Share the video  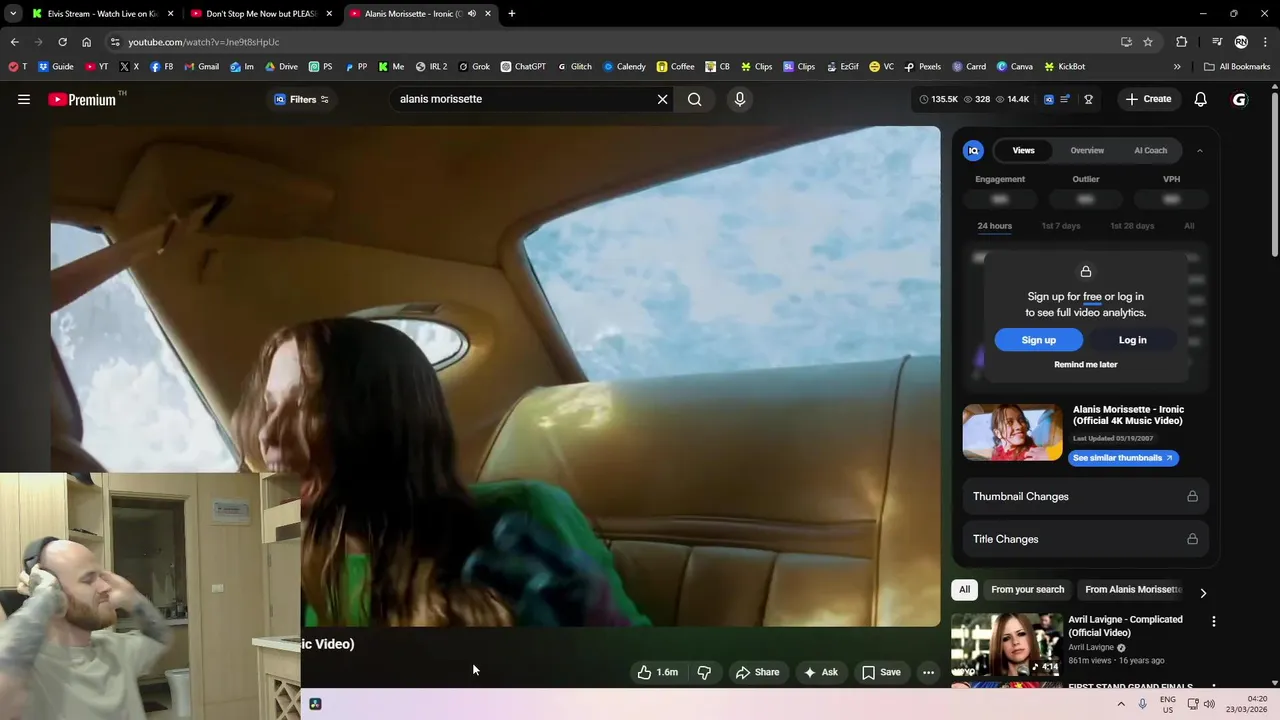point(757,672)
